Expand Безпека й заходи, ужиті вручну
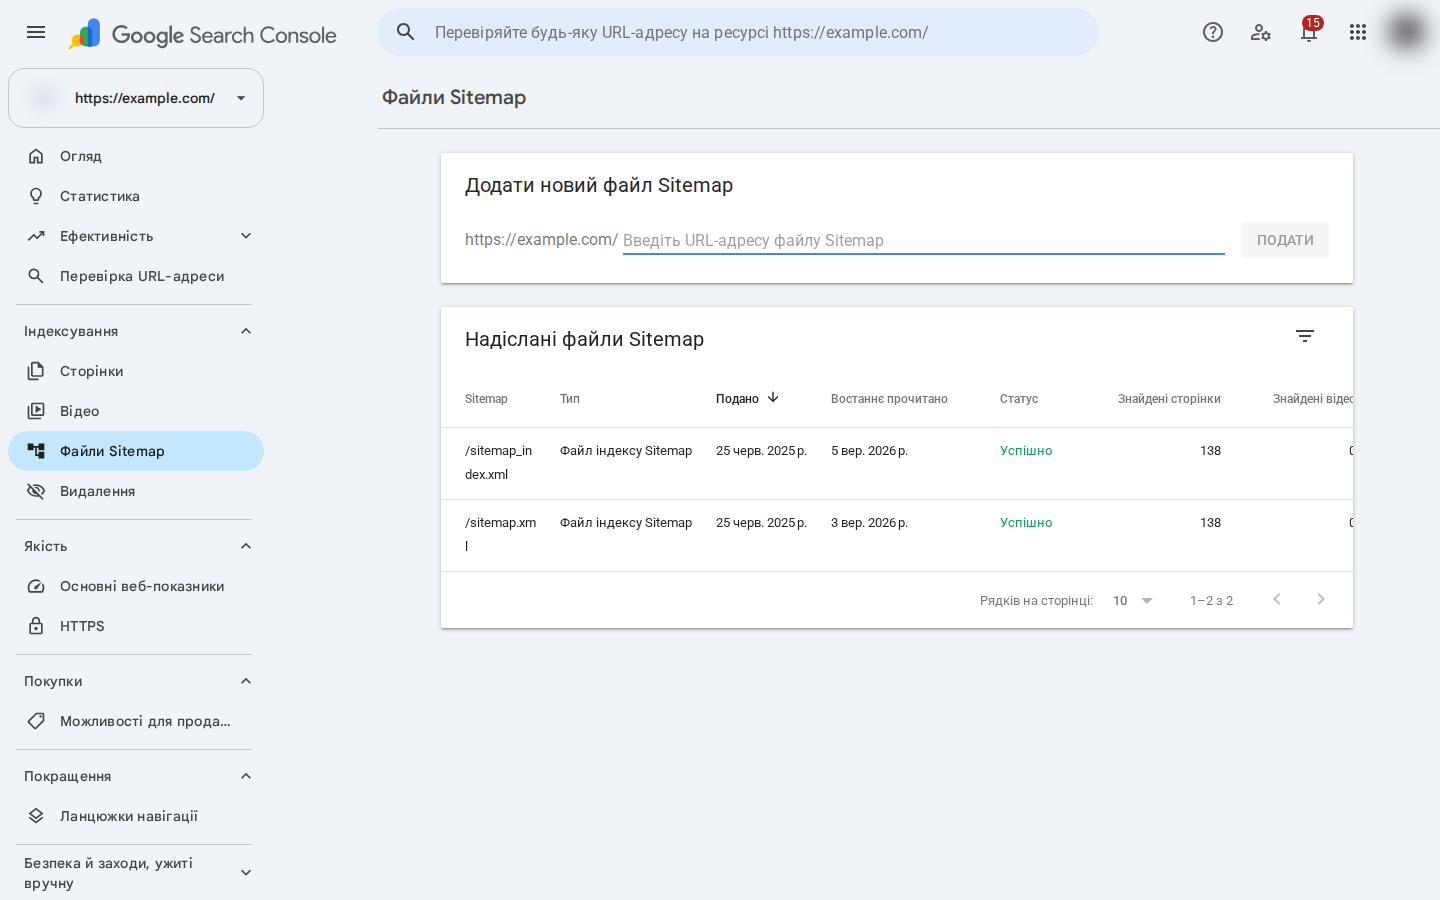This screenshot has height=900, width=1440. pos(246,873)
